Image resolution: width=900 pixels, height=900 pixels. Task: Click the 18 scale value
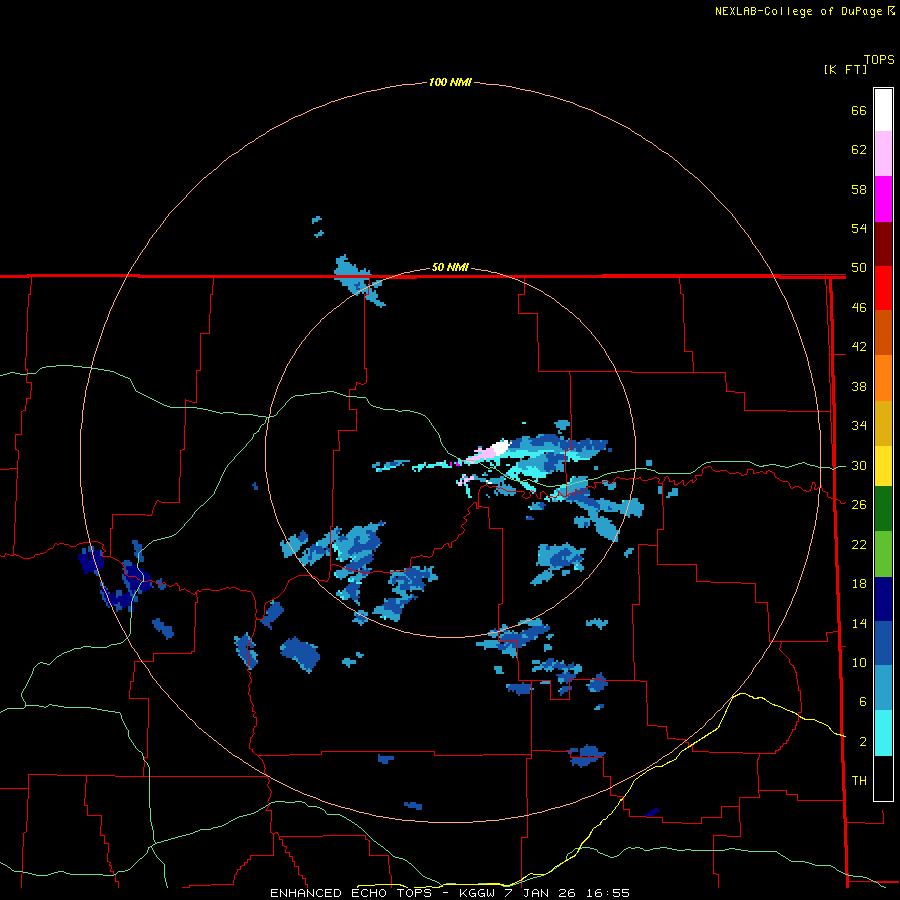859,584
